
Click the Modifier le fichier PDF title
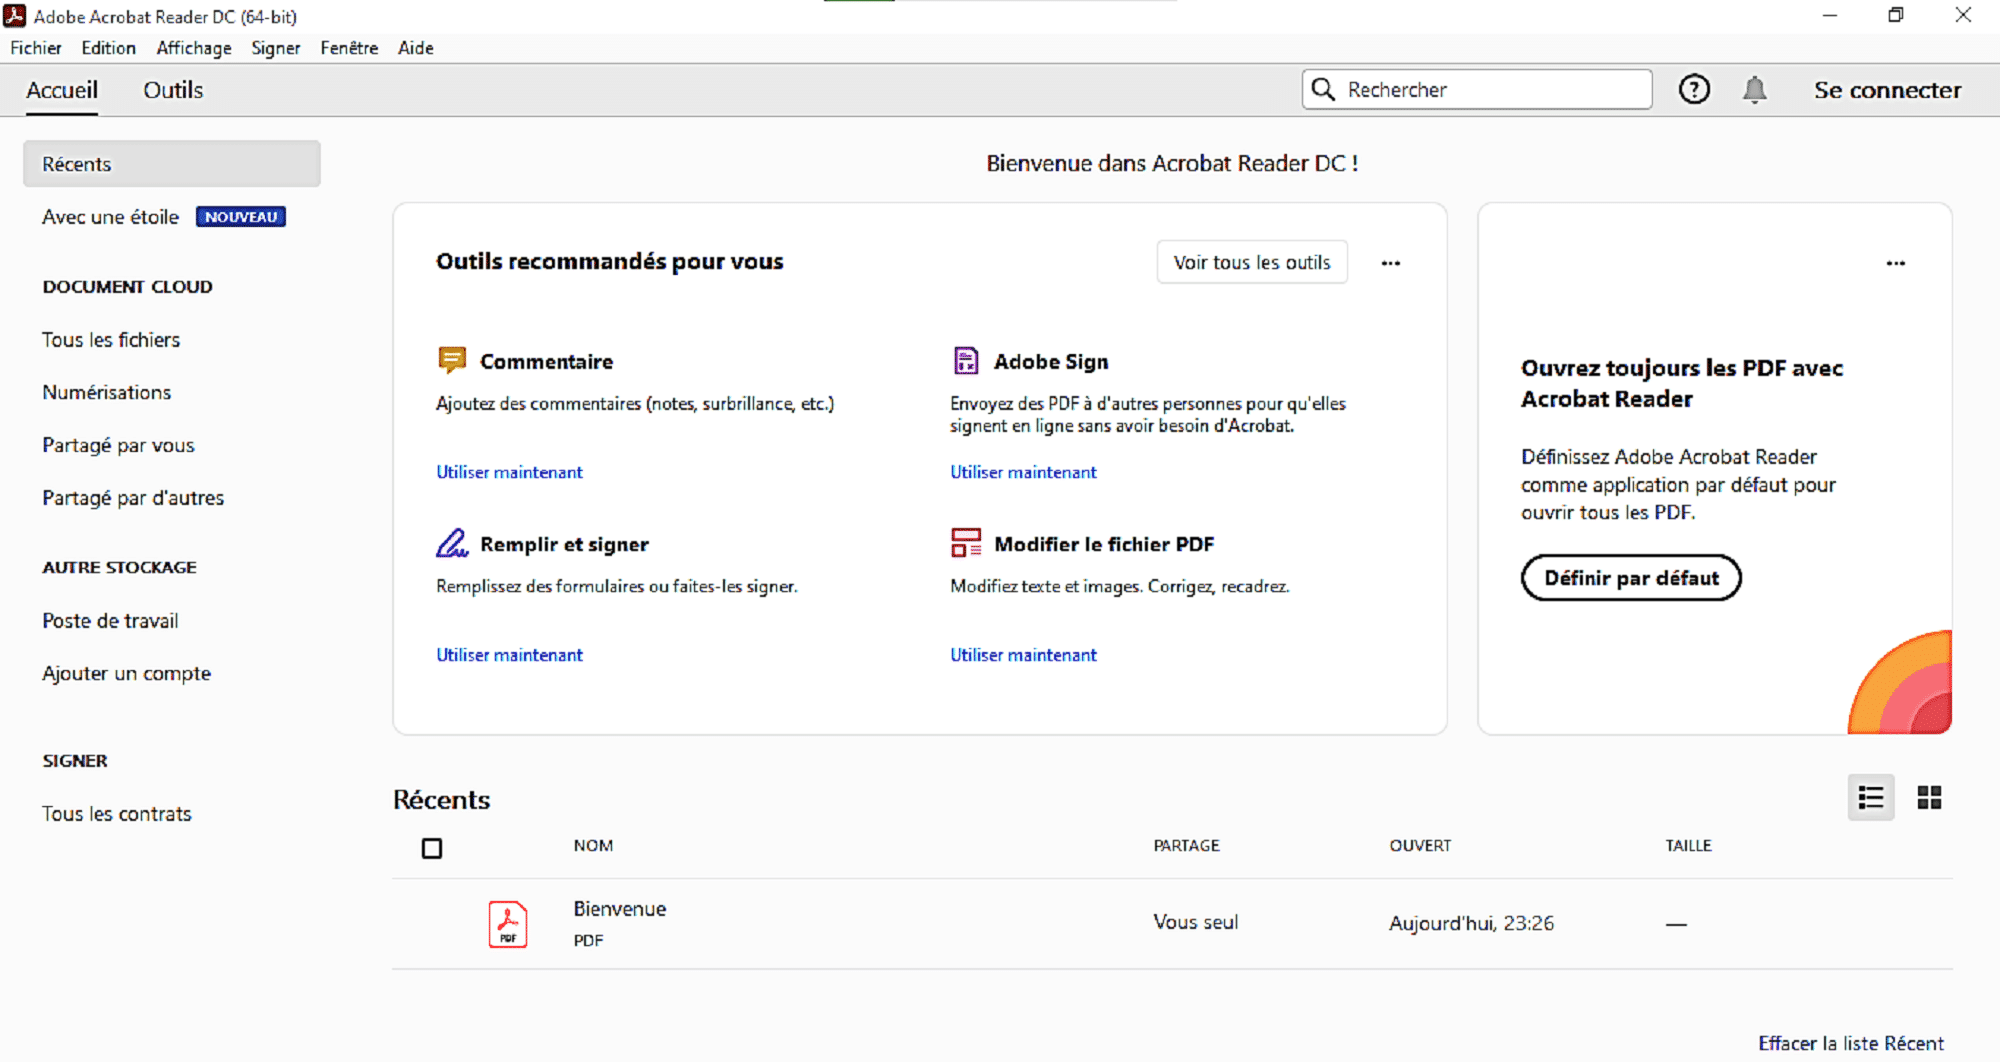(x=1104, y=545)
